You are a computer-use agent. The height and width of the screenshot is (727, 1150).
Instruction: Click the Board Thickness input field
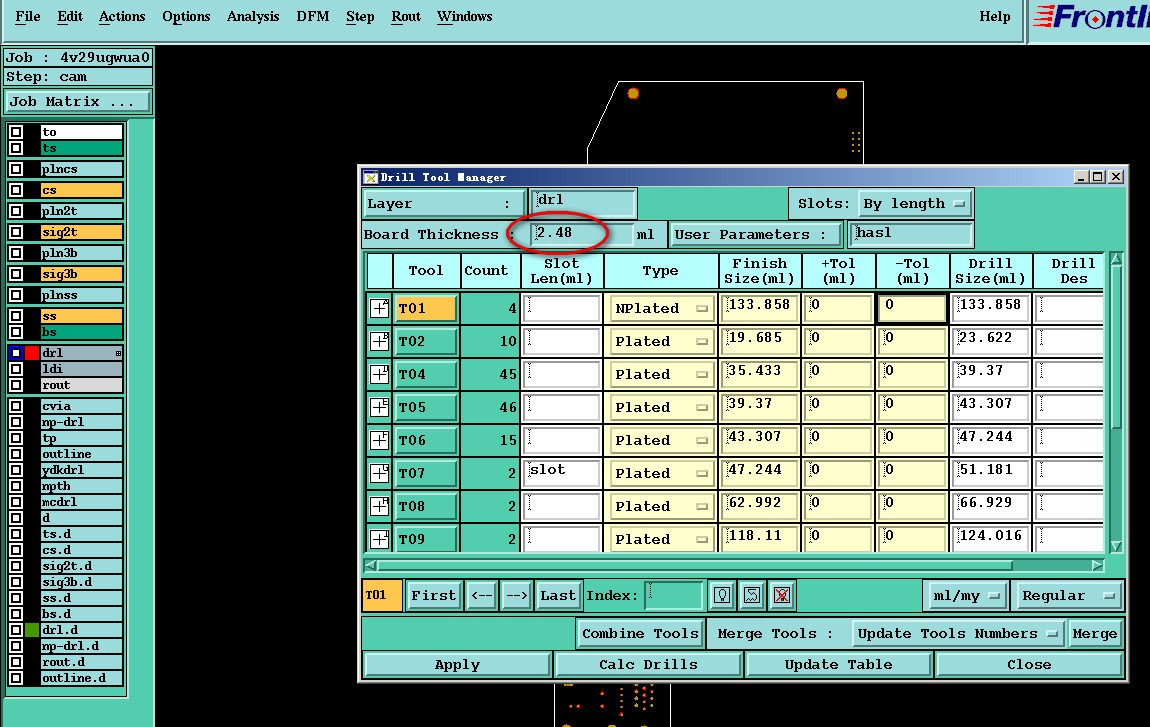pyautogui.click(x=582, y=234)
